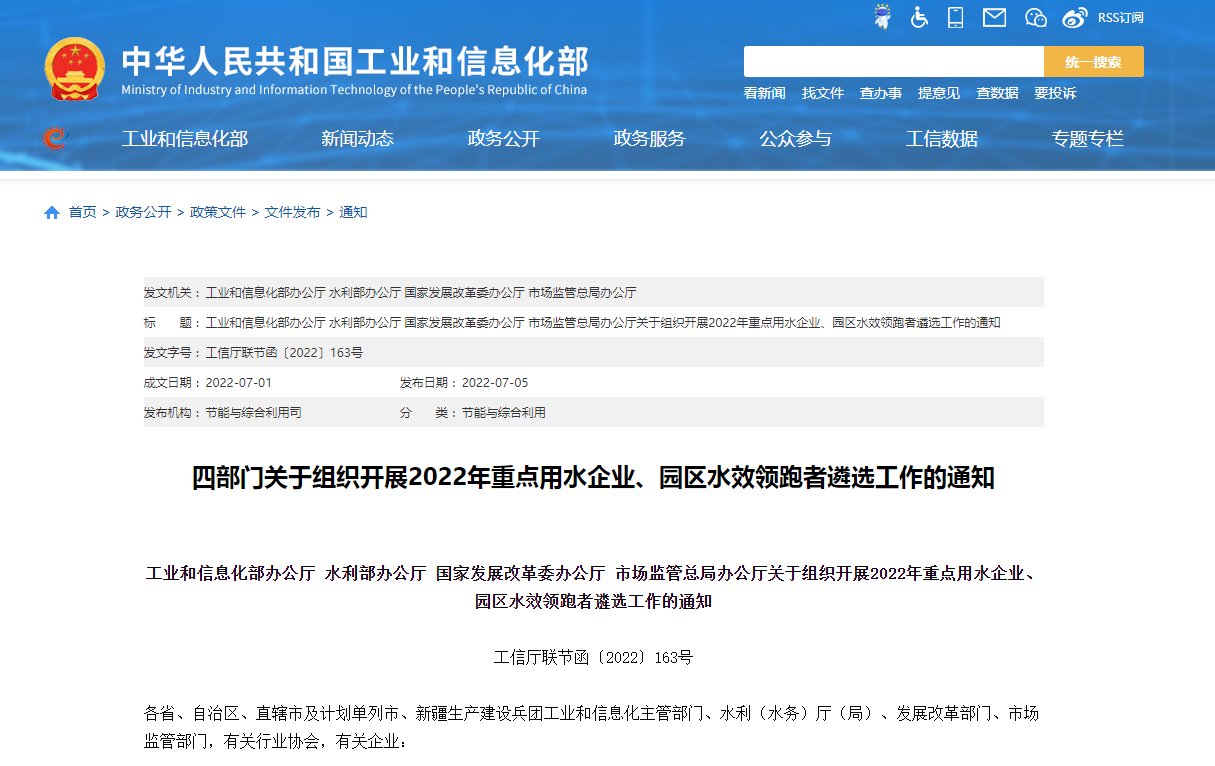Open 提意见 quick link

tap(939, 93)
